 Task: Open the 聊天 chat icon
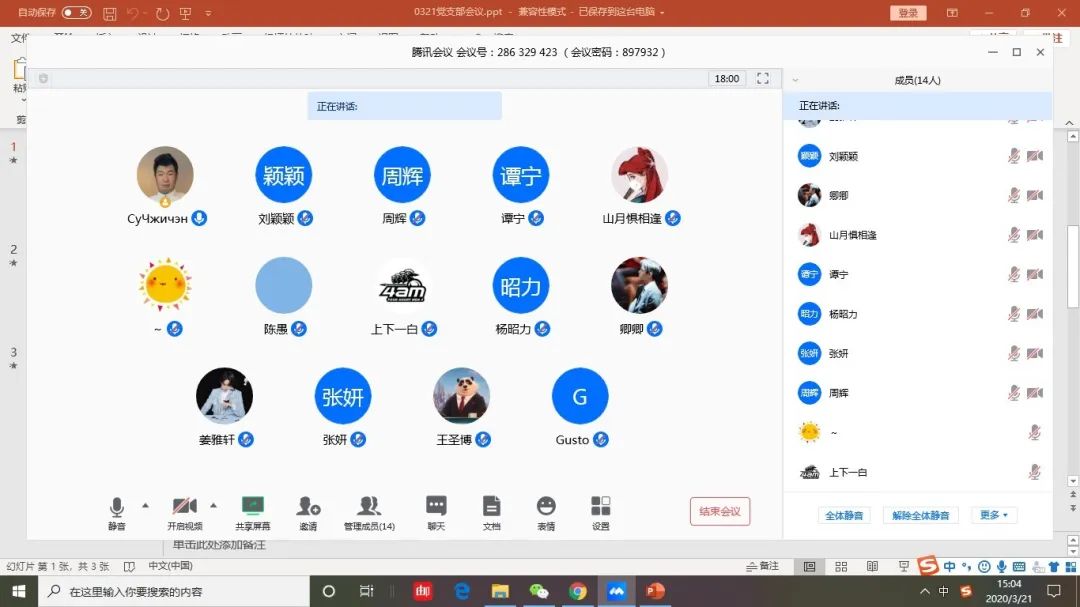point(436,507)
